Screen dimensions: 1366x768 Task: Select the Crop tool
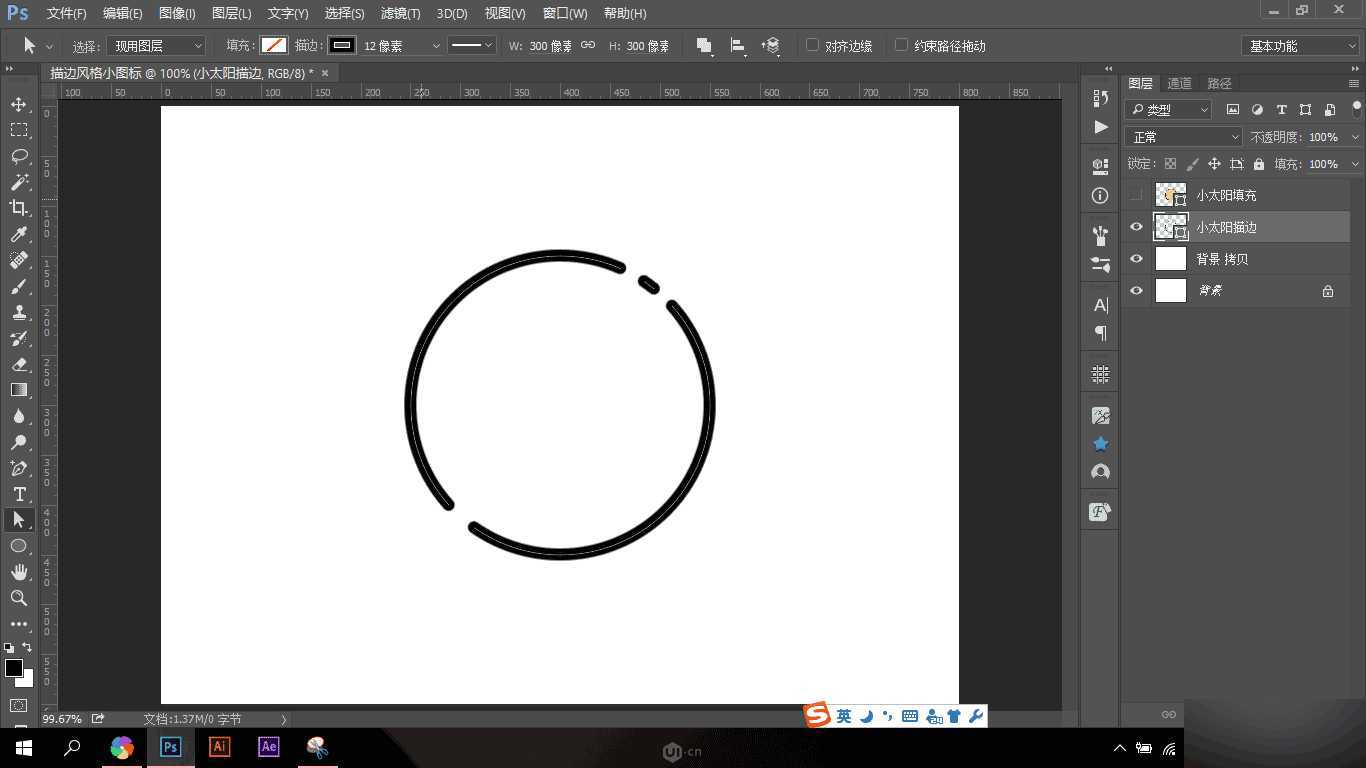[18, 208]
